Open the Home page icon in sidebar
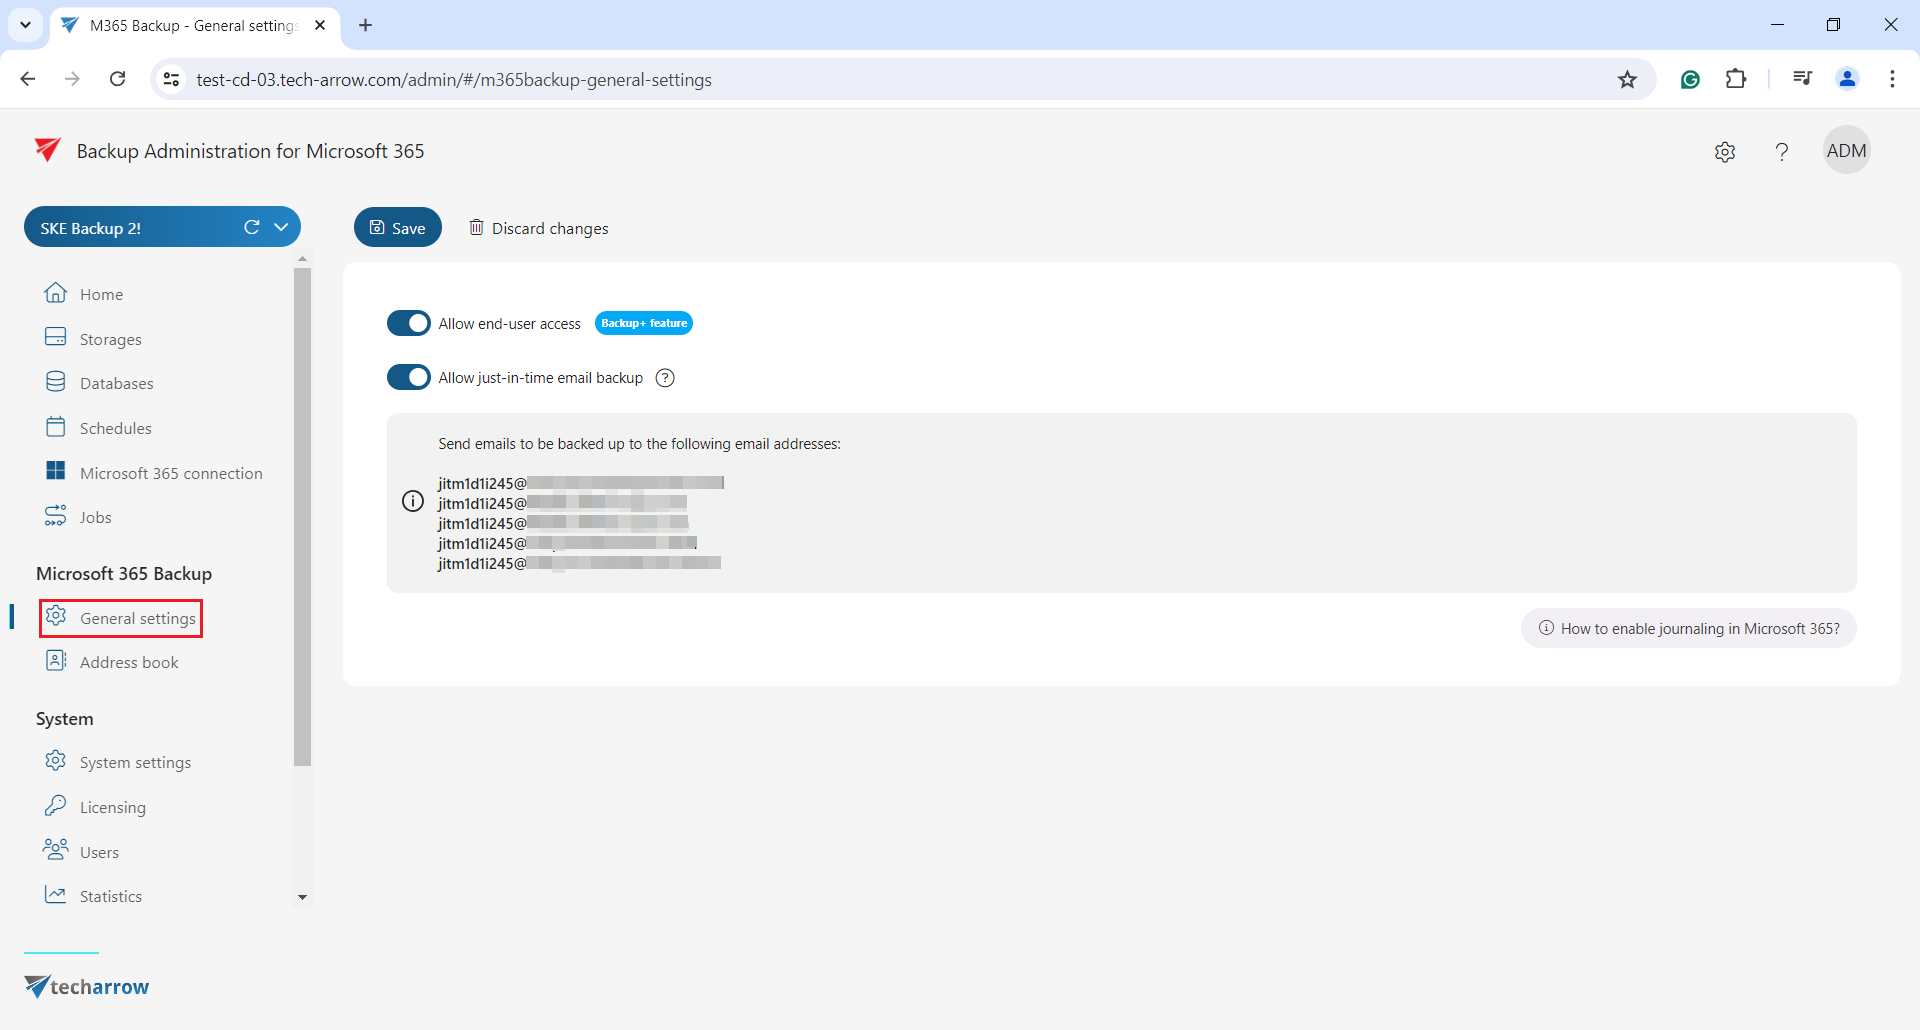The height and width of the screenshot is (1030, 1920). pos(56,293)
